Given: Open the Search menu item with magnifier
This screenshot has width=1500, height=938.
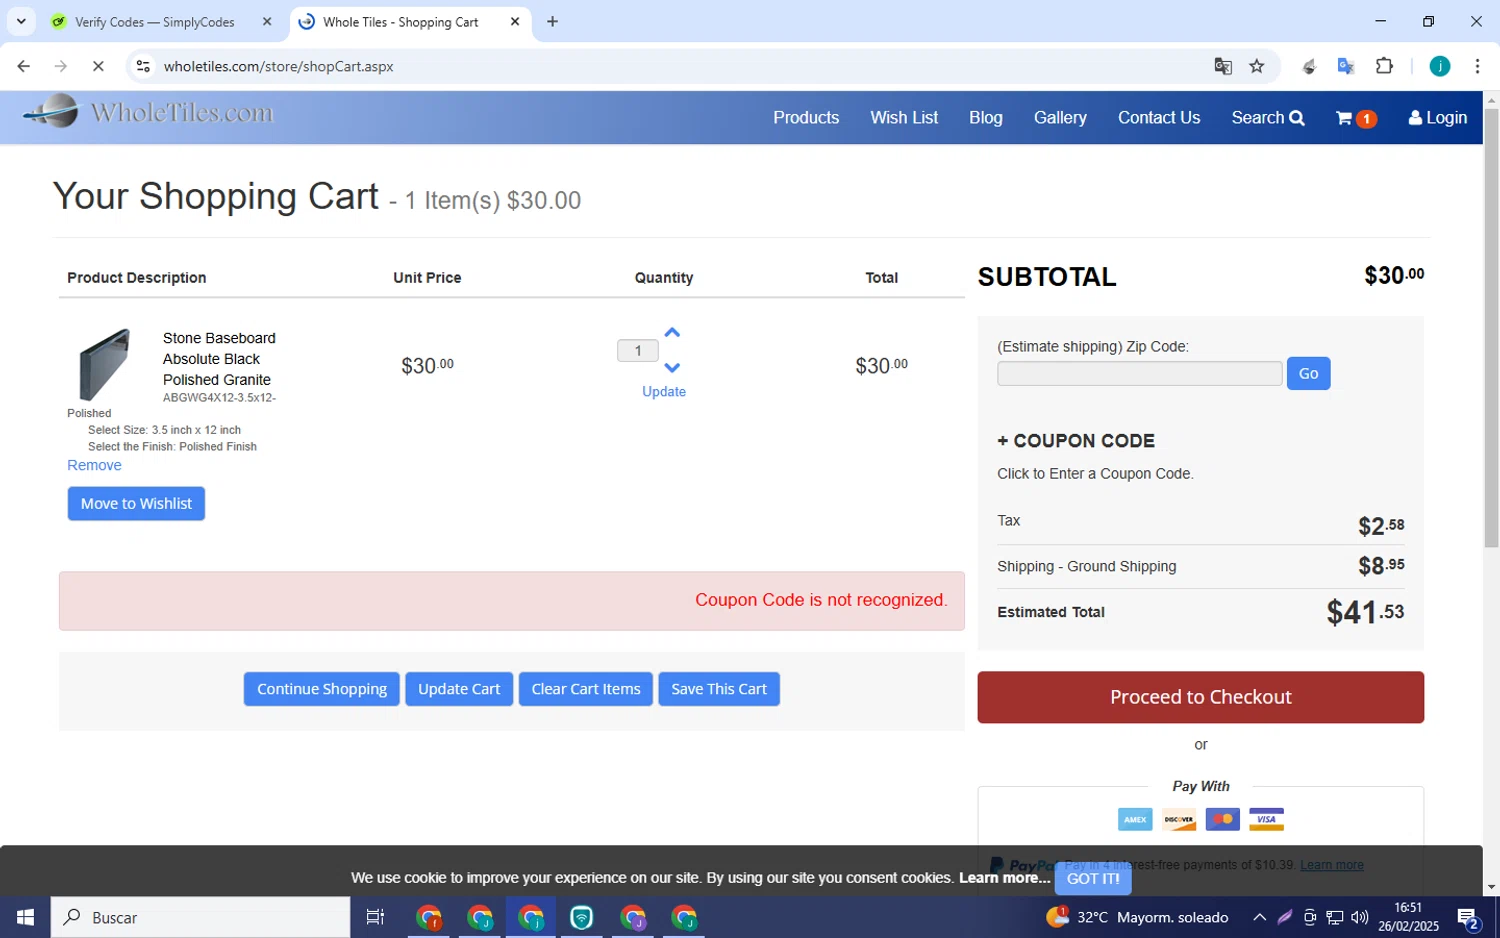Looking at the screenshot, I should [x=1267, y=118].
